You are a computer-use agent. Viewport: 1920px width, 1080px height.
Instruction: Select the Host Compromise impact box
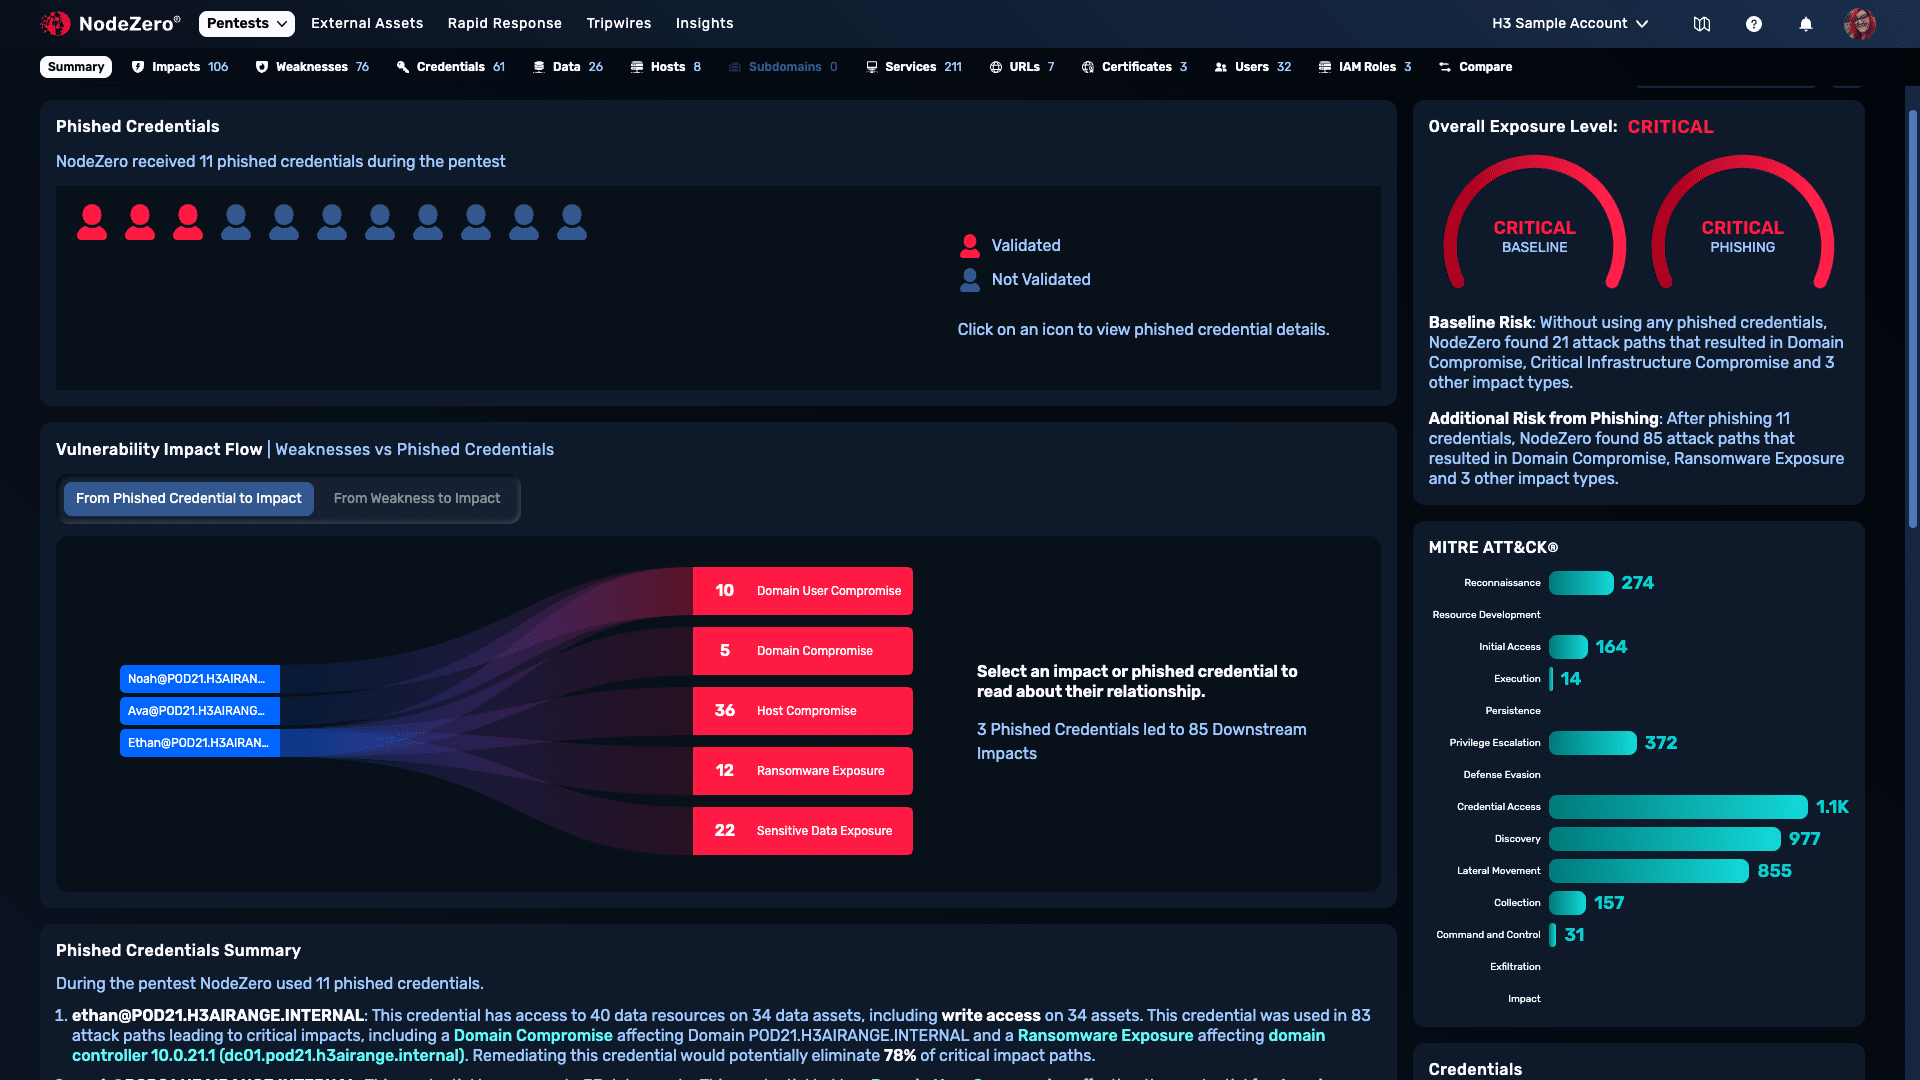tap(803, 711)
